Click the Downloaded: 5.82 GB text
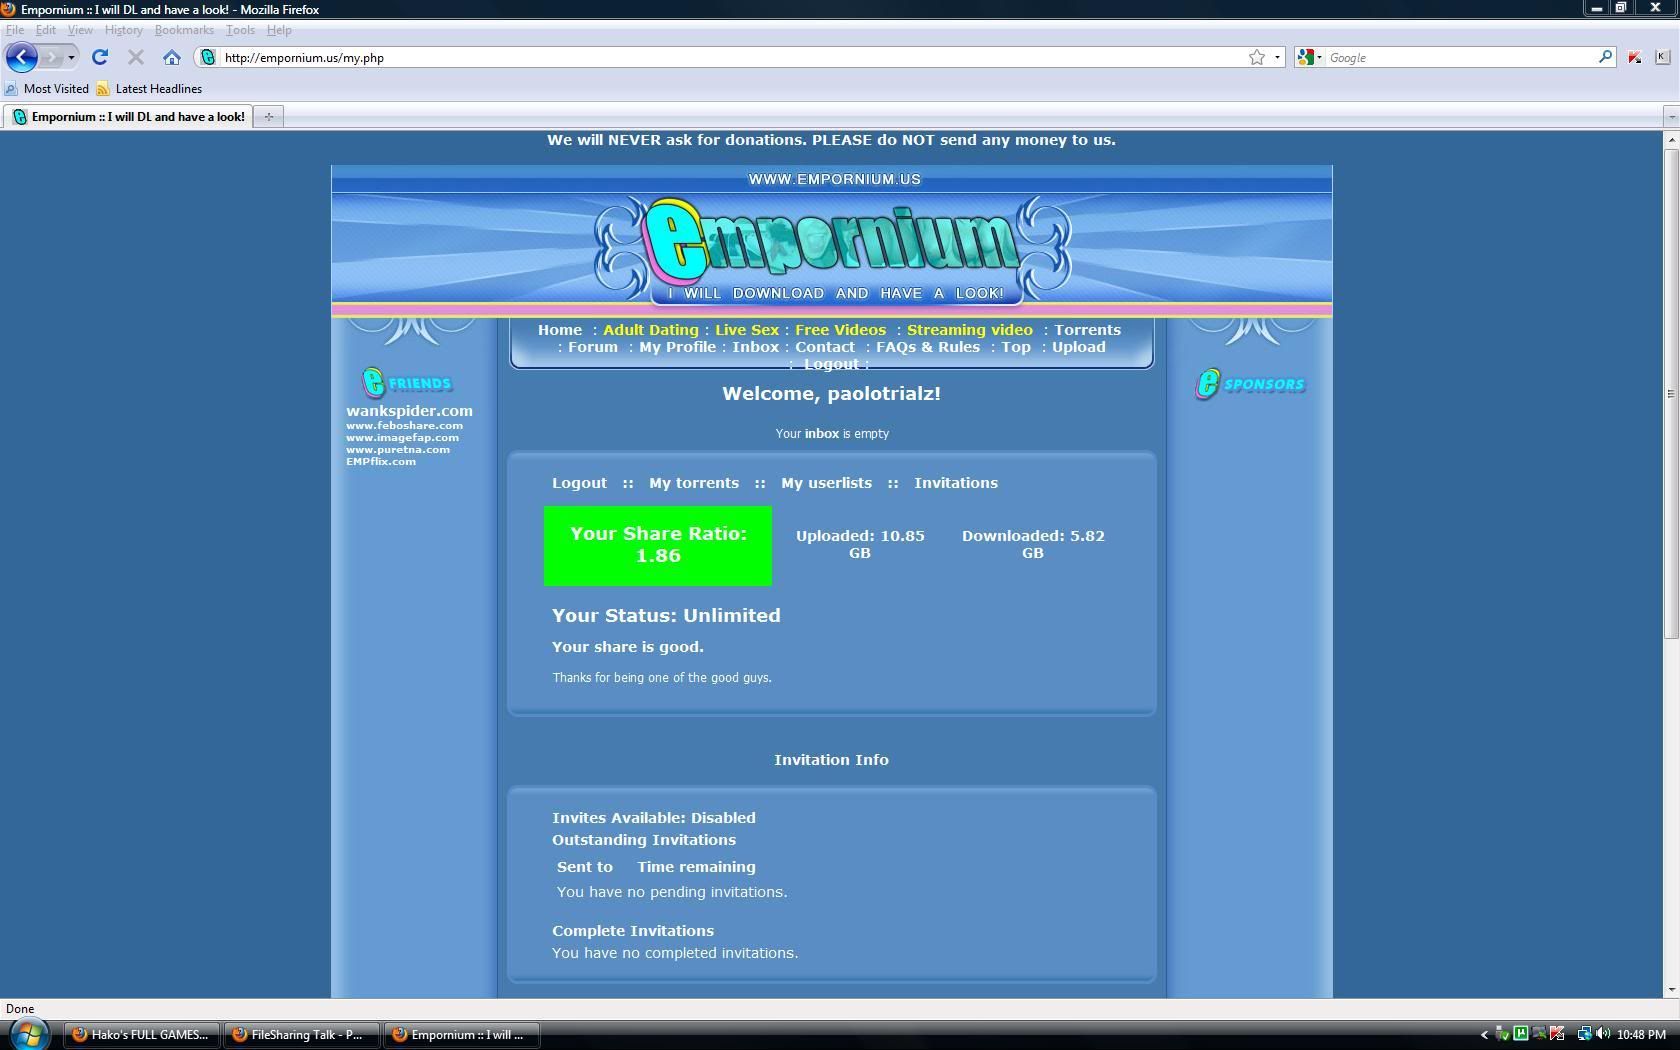 click(1033, 544)
